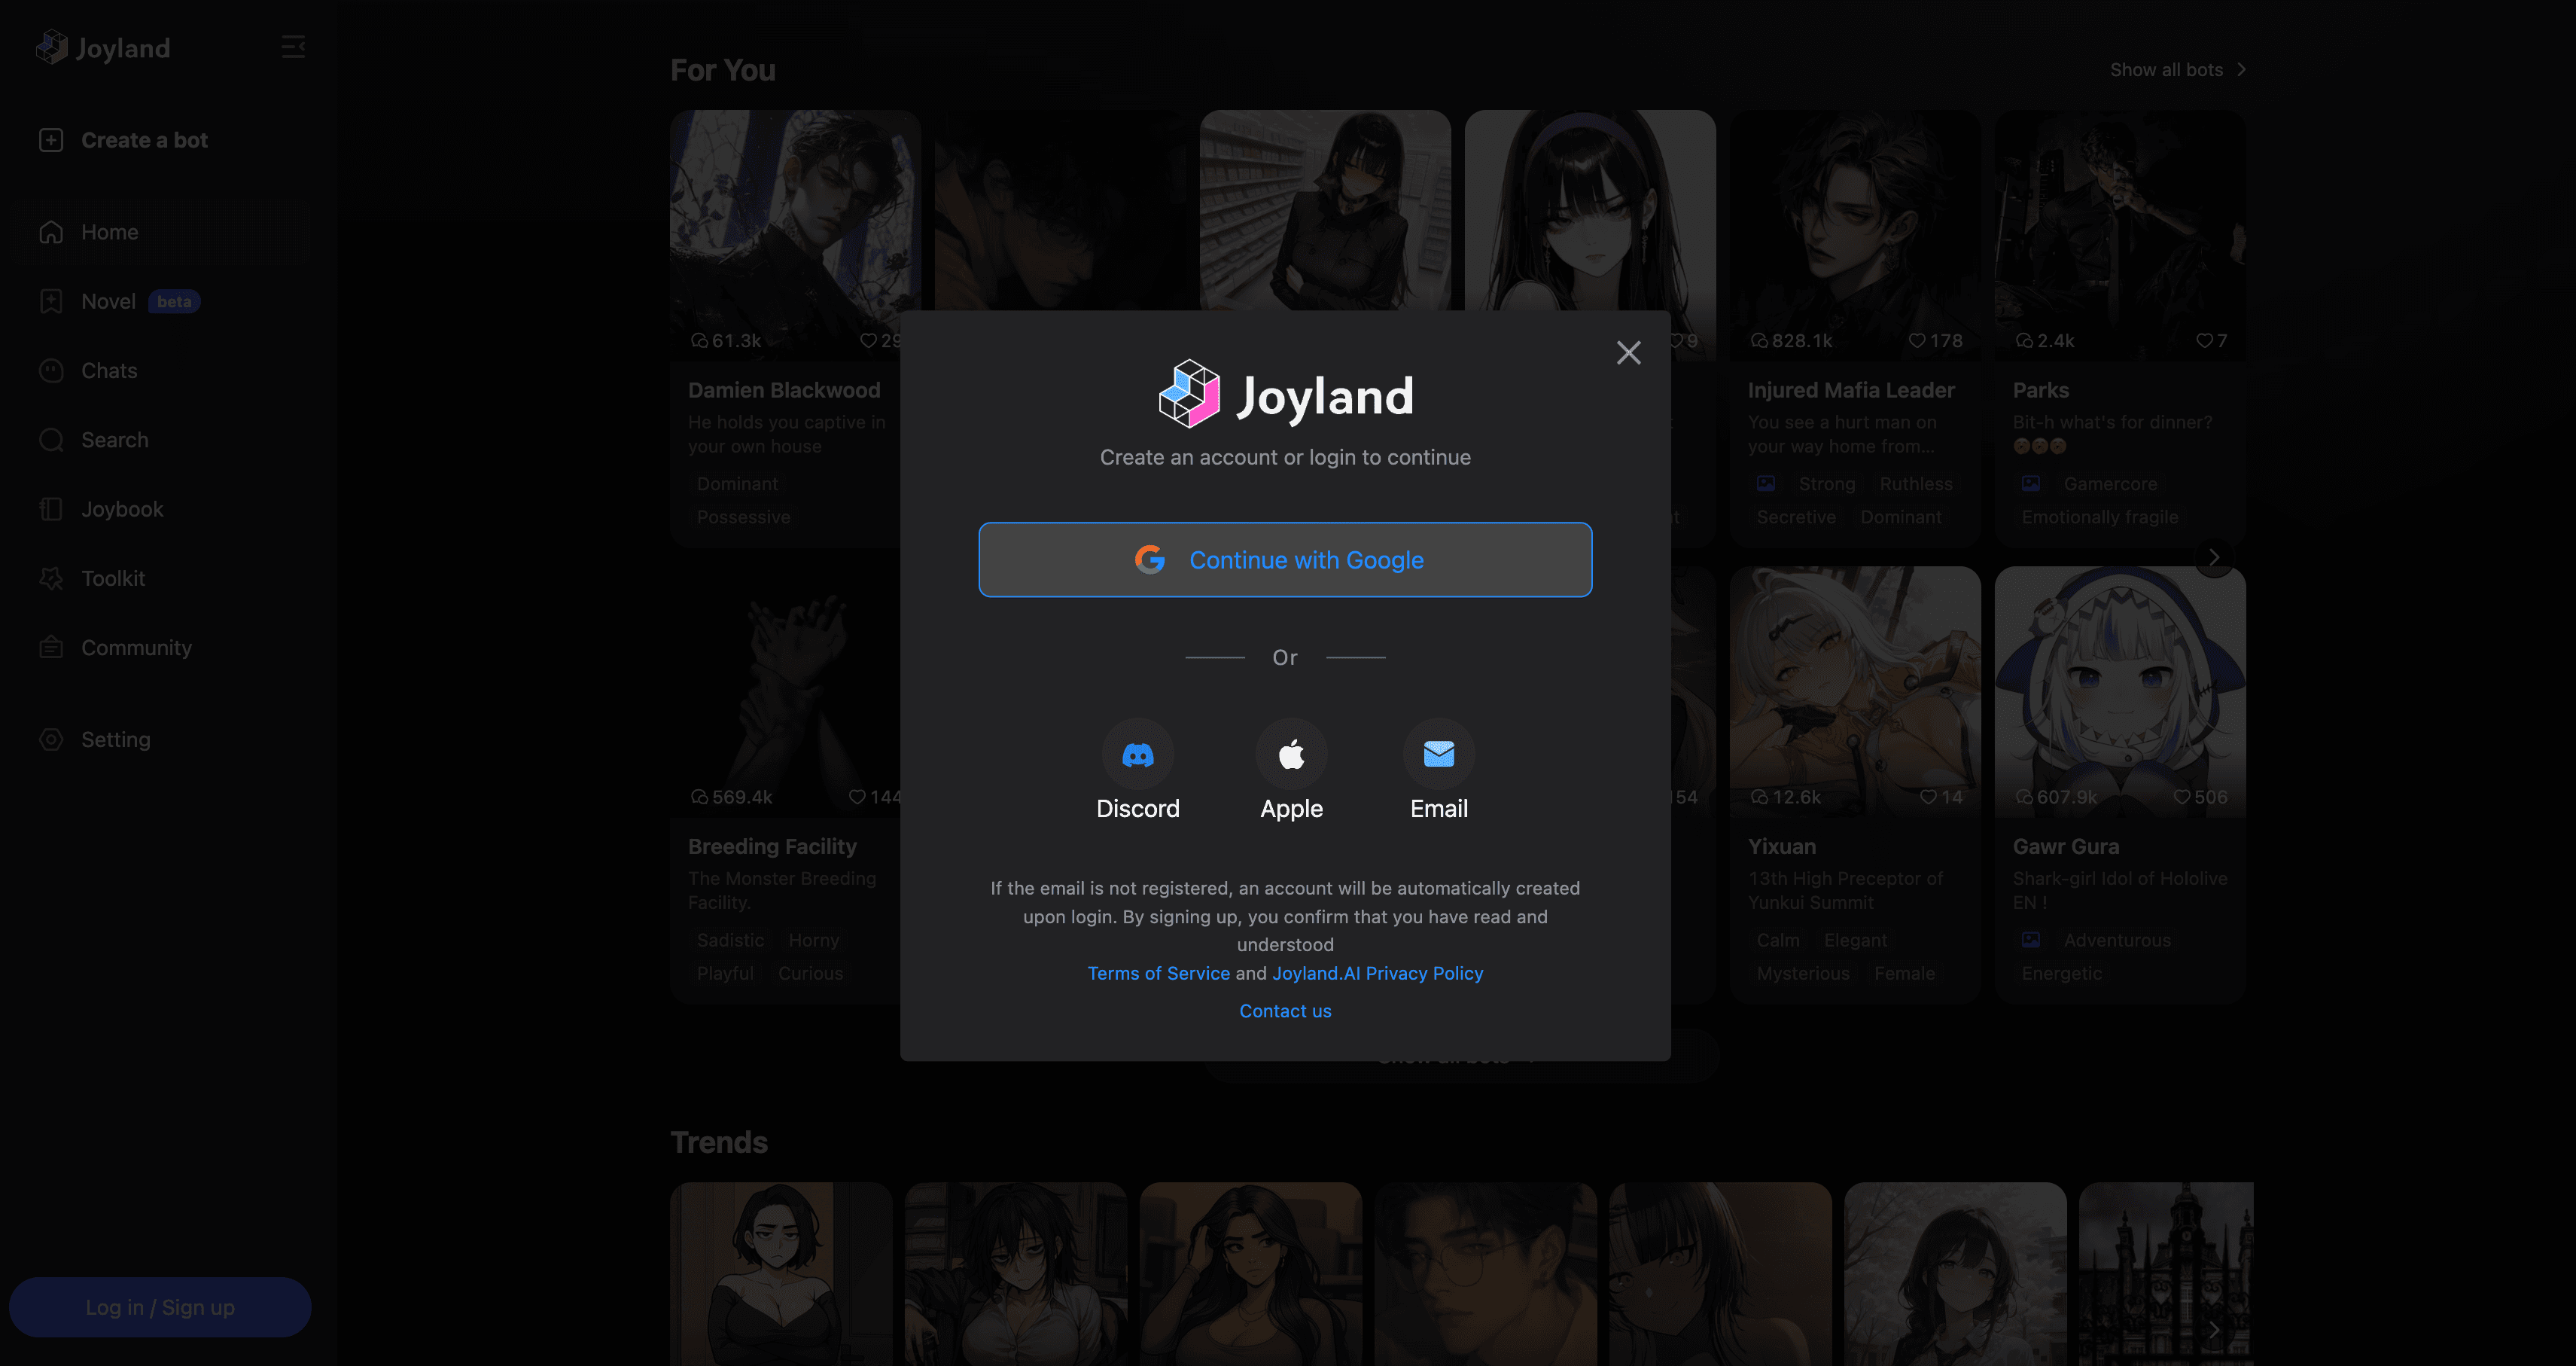
Task: Select Sadistic tag on Breeding Facility
Action: click(x=730, y=940)
